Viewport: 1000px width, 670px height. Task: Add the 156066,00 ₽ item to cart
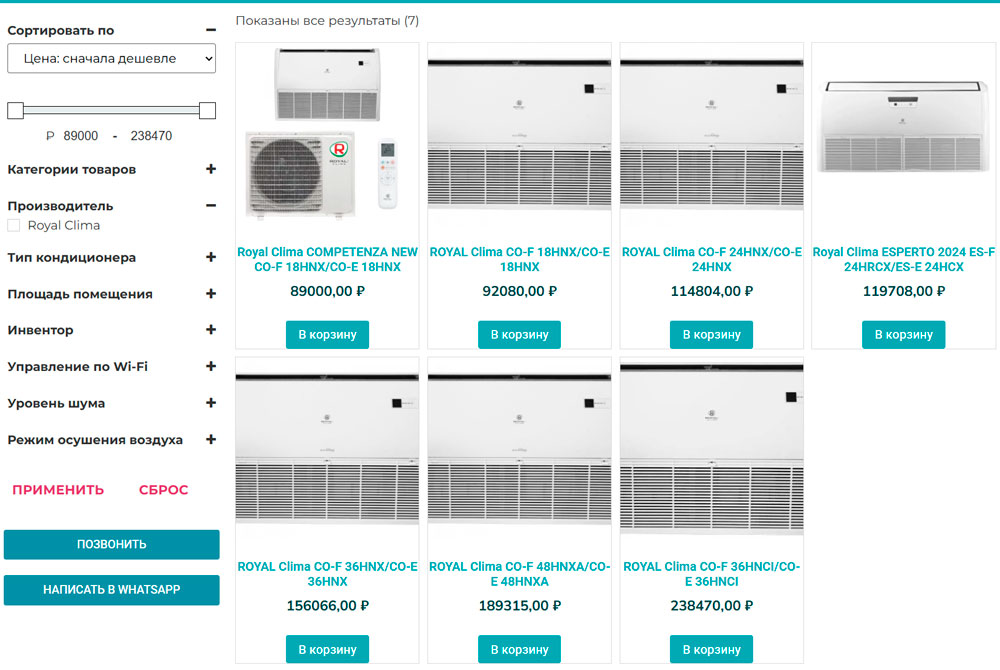tap(327, 650)
